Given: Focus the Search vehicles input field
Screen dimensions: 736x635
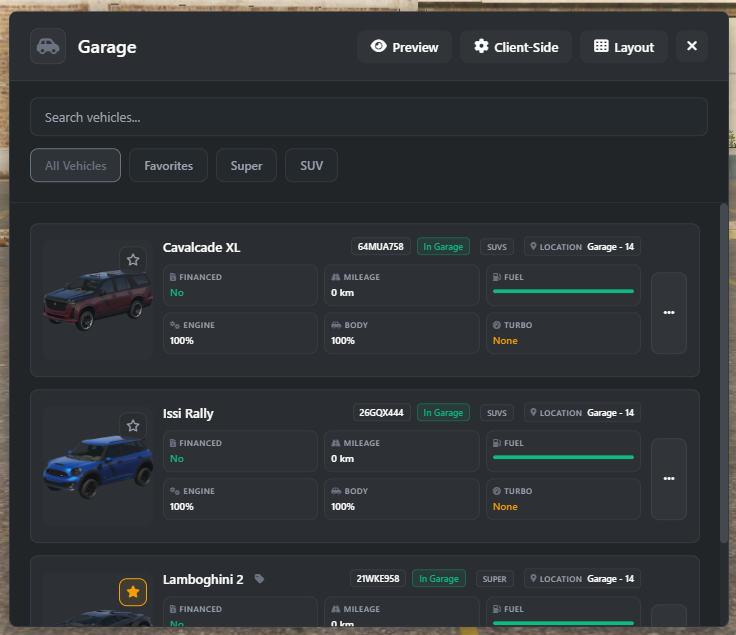Looking at the screenshot, I should (x=368, y=117).
